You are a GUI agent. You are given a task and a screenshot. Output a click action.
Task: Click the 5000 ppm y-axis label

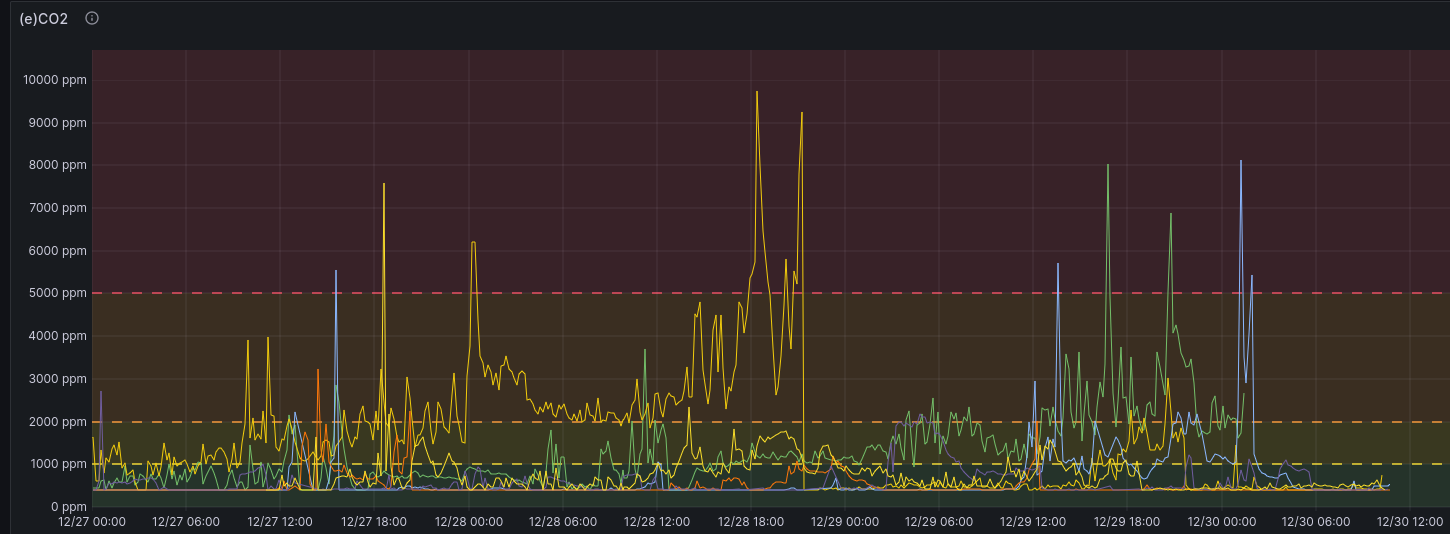58,293
